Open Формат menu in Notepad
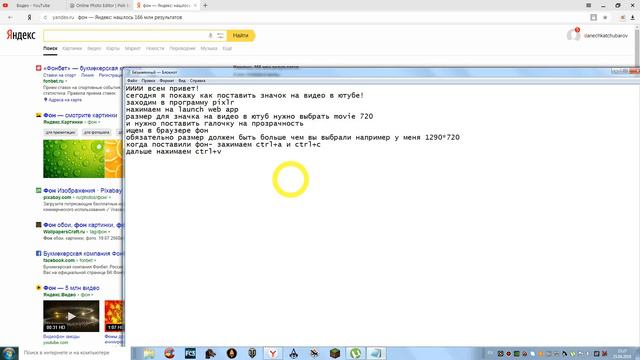This screenshot has height=360, width=640. pos(167,81)
